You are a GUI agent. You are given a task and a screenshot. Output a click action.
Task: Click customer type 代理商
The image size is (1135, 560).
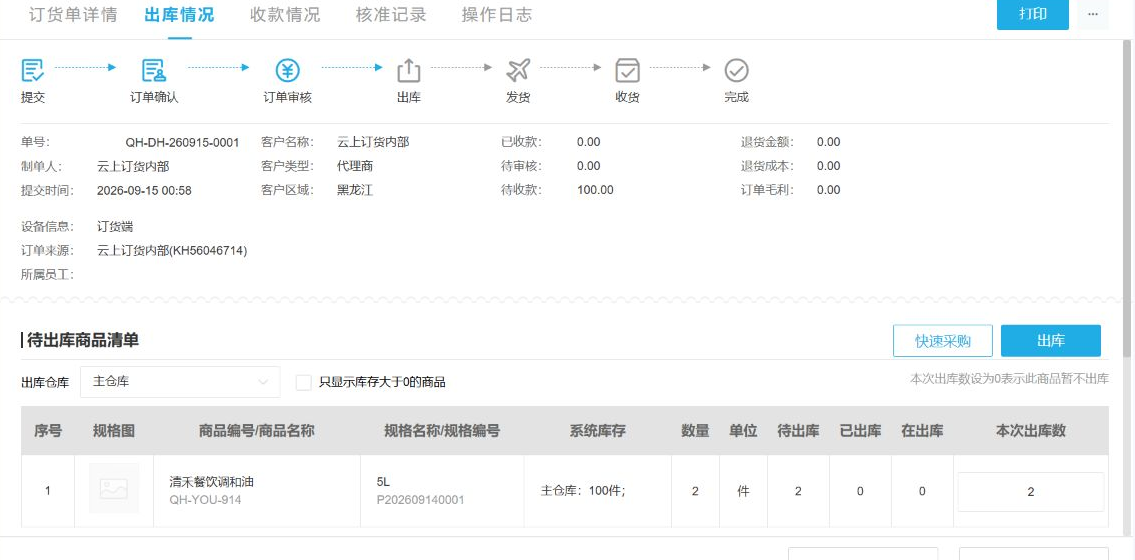(x=355, y=166)
